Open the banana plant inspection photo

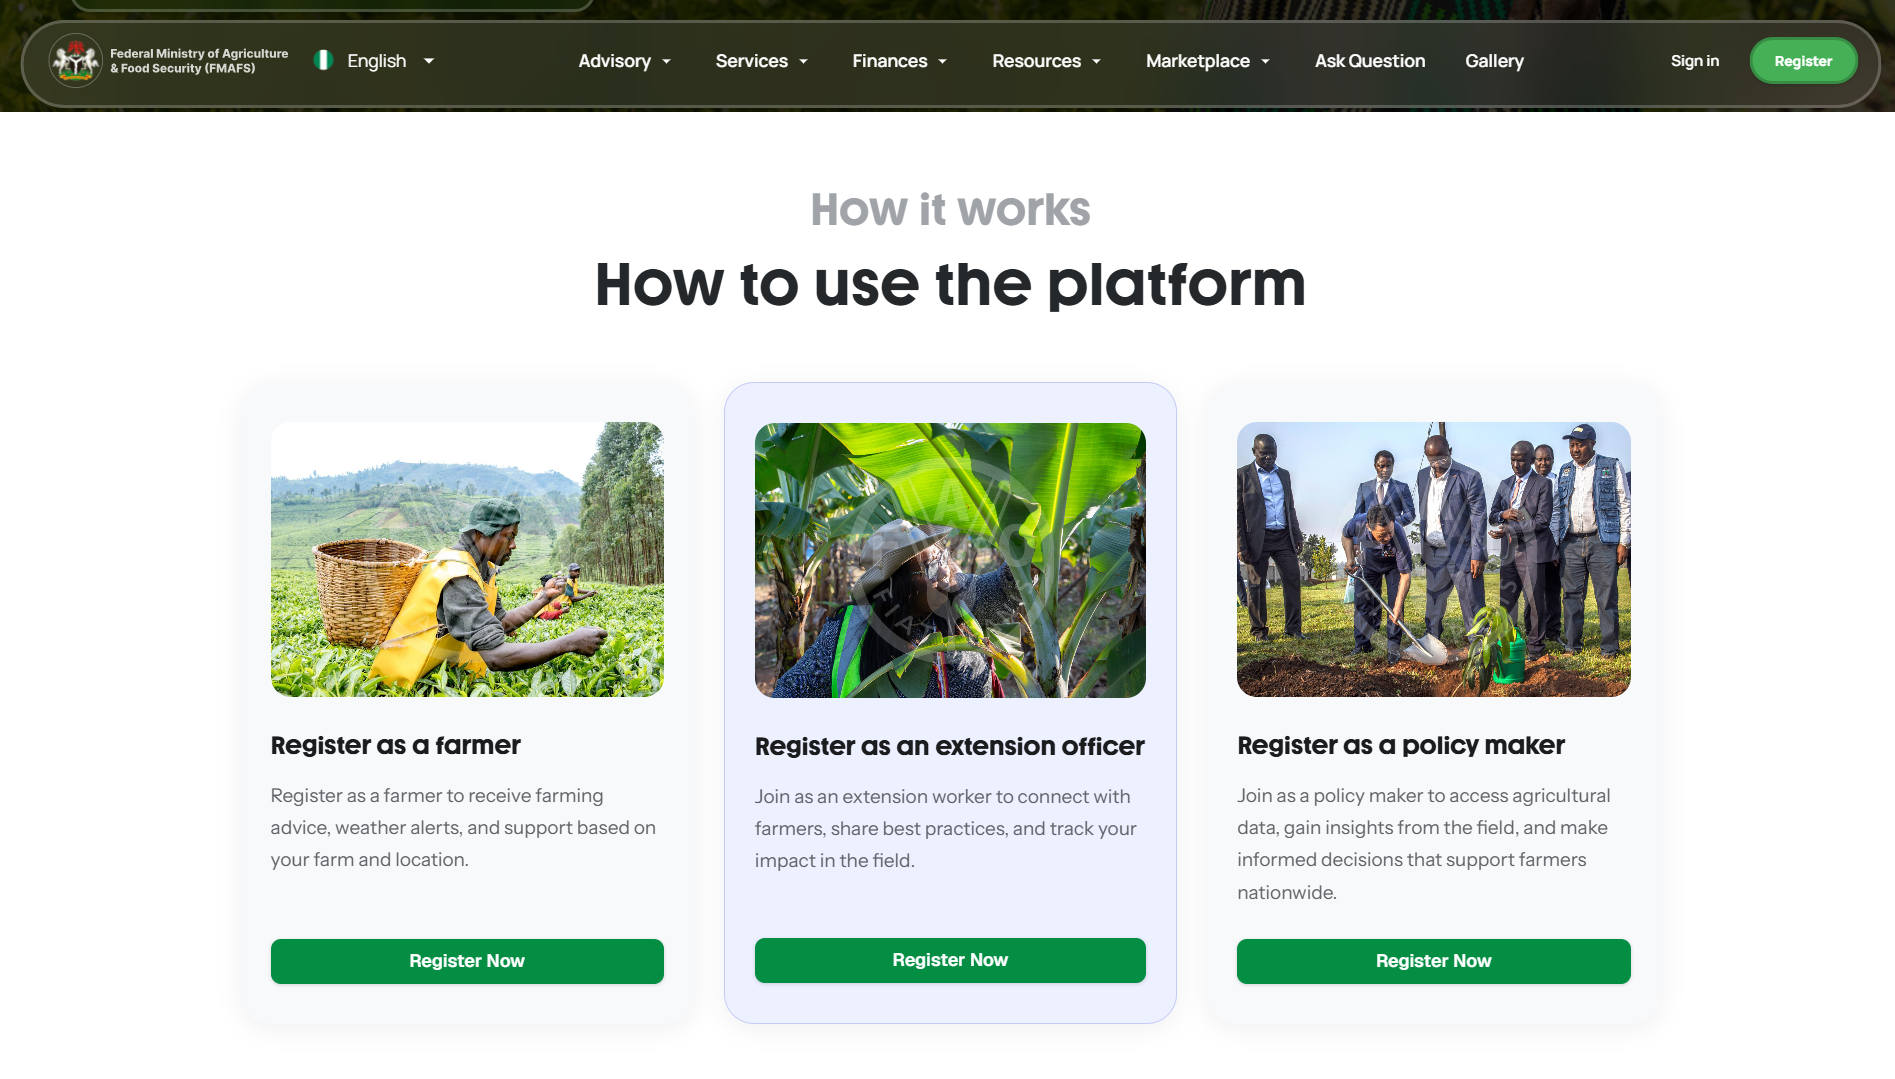[x=950, y=560]
